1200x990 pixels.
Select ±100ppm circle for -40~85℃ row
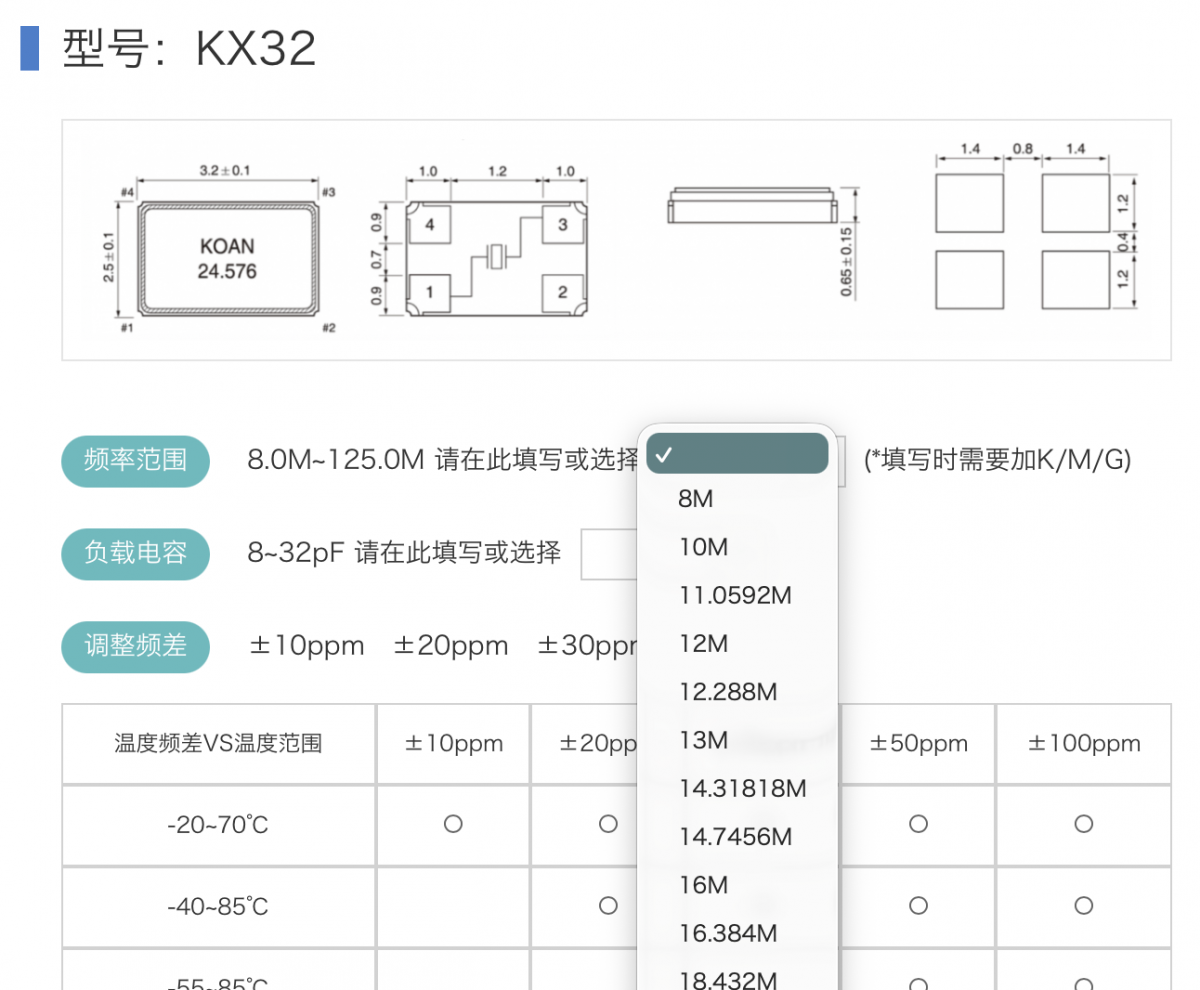point(1083,906)
